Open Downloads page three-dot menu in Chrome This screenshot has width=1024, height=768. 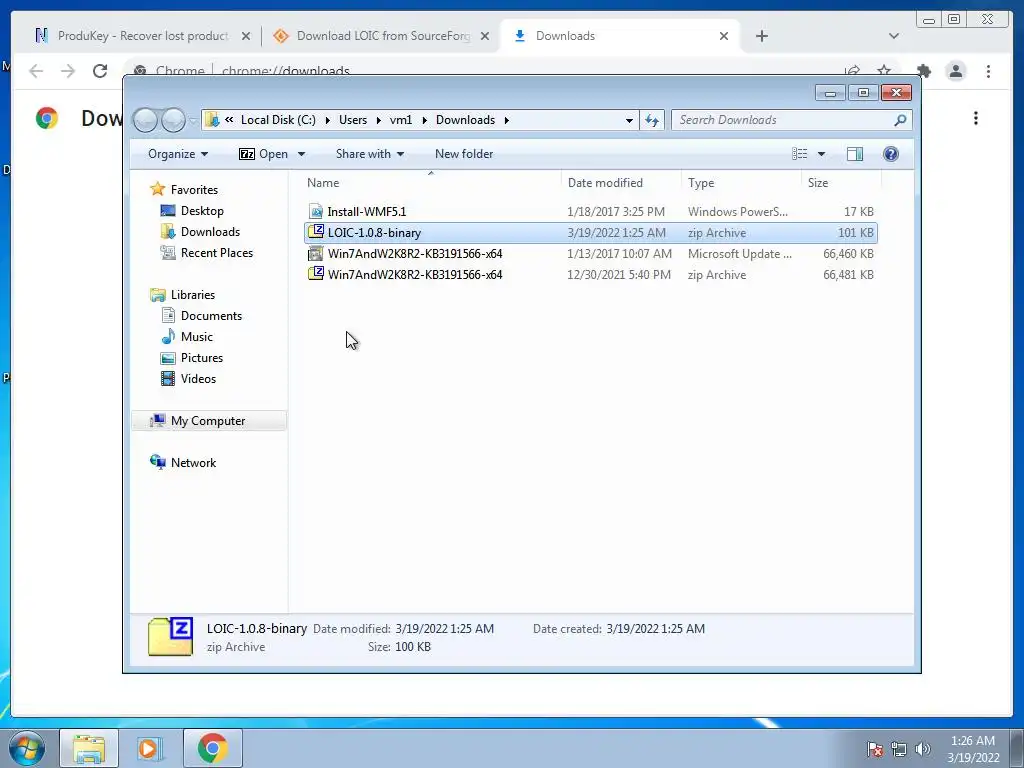click(x=976, y=118)
